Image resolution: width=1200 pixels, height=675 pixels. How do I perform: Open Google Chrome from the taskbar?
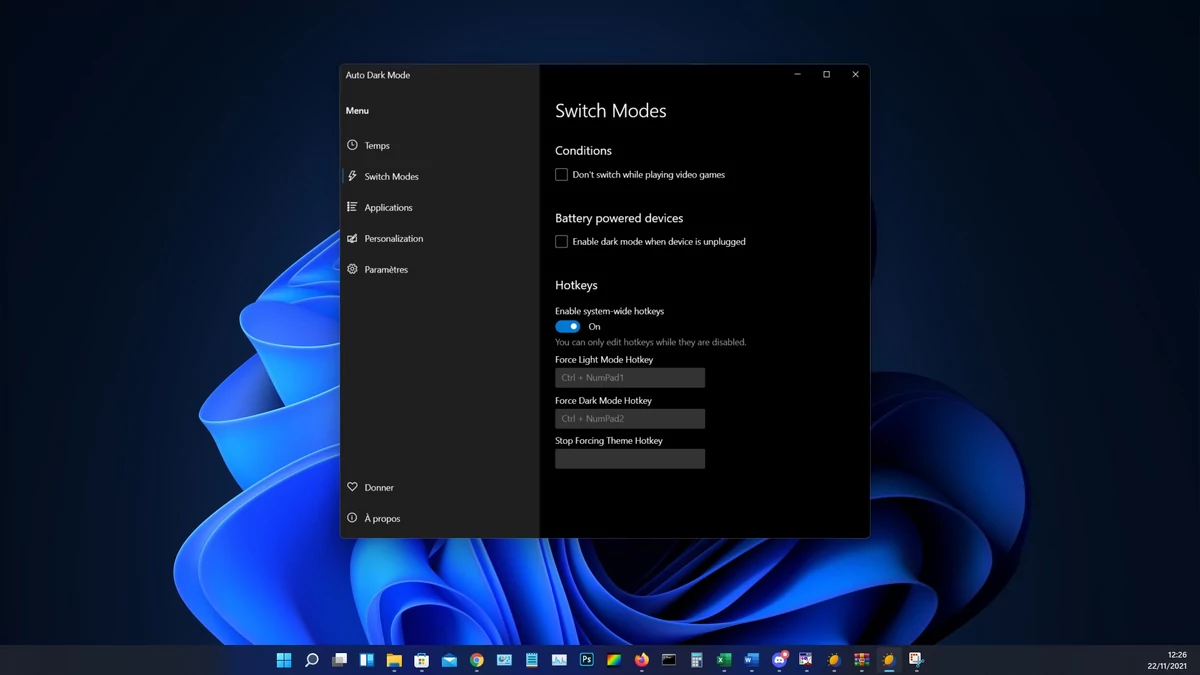[477, 660]
